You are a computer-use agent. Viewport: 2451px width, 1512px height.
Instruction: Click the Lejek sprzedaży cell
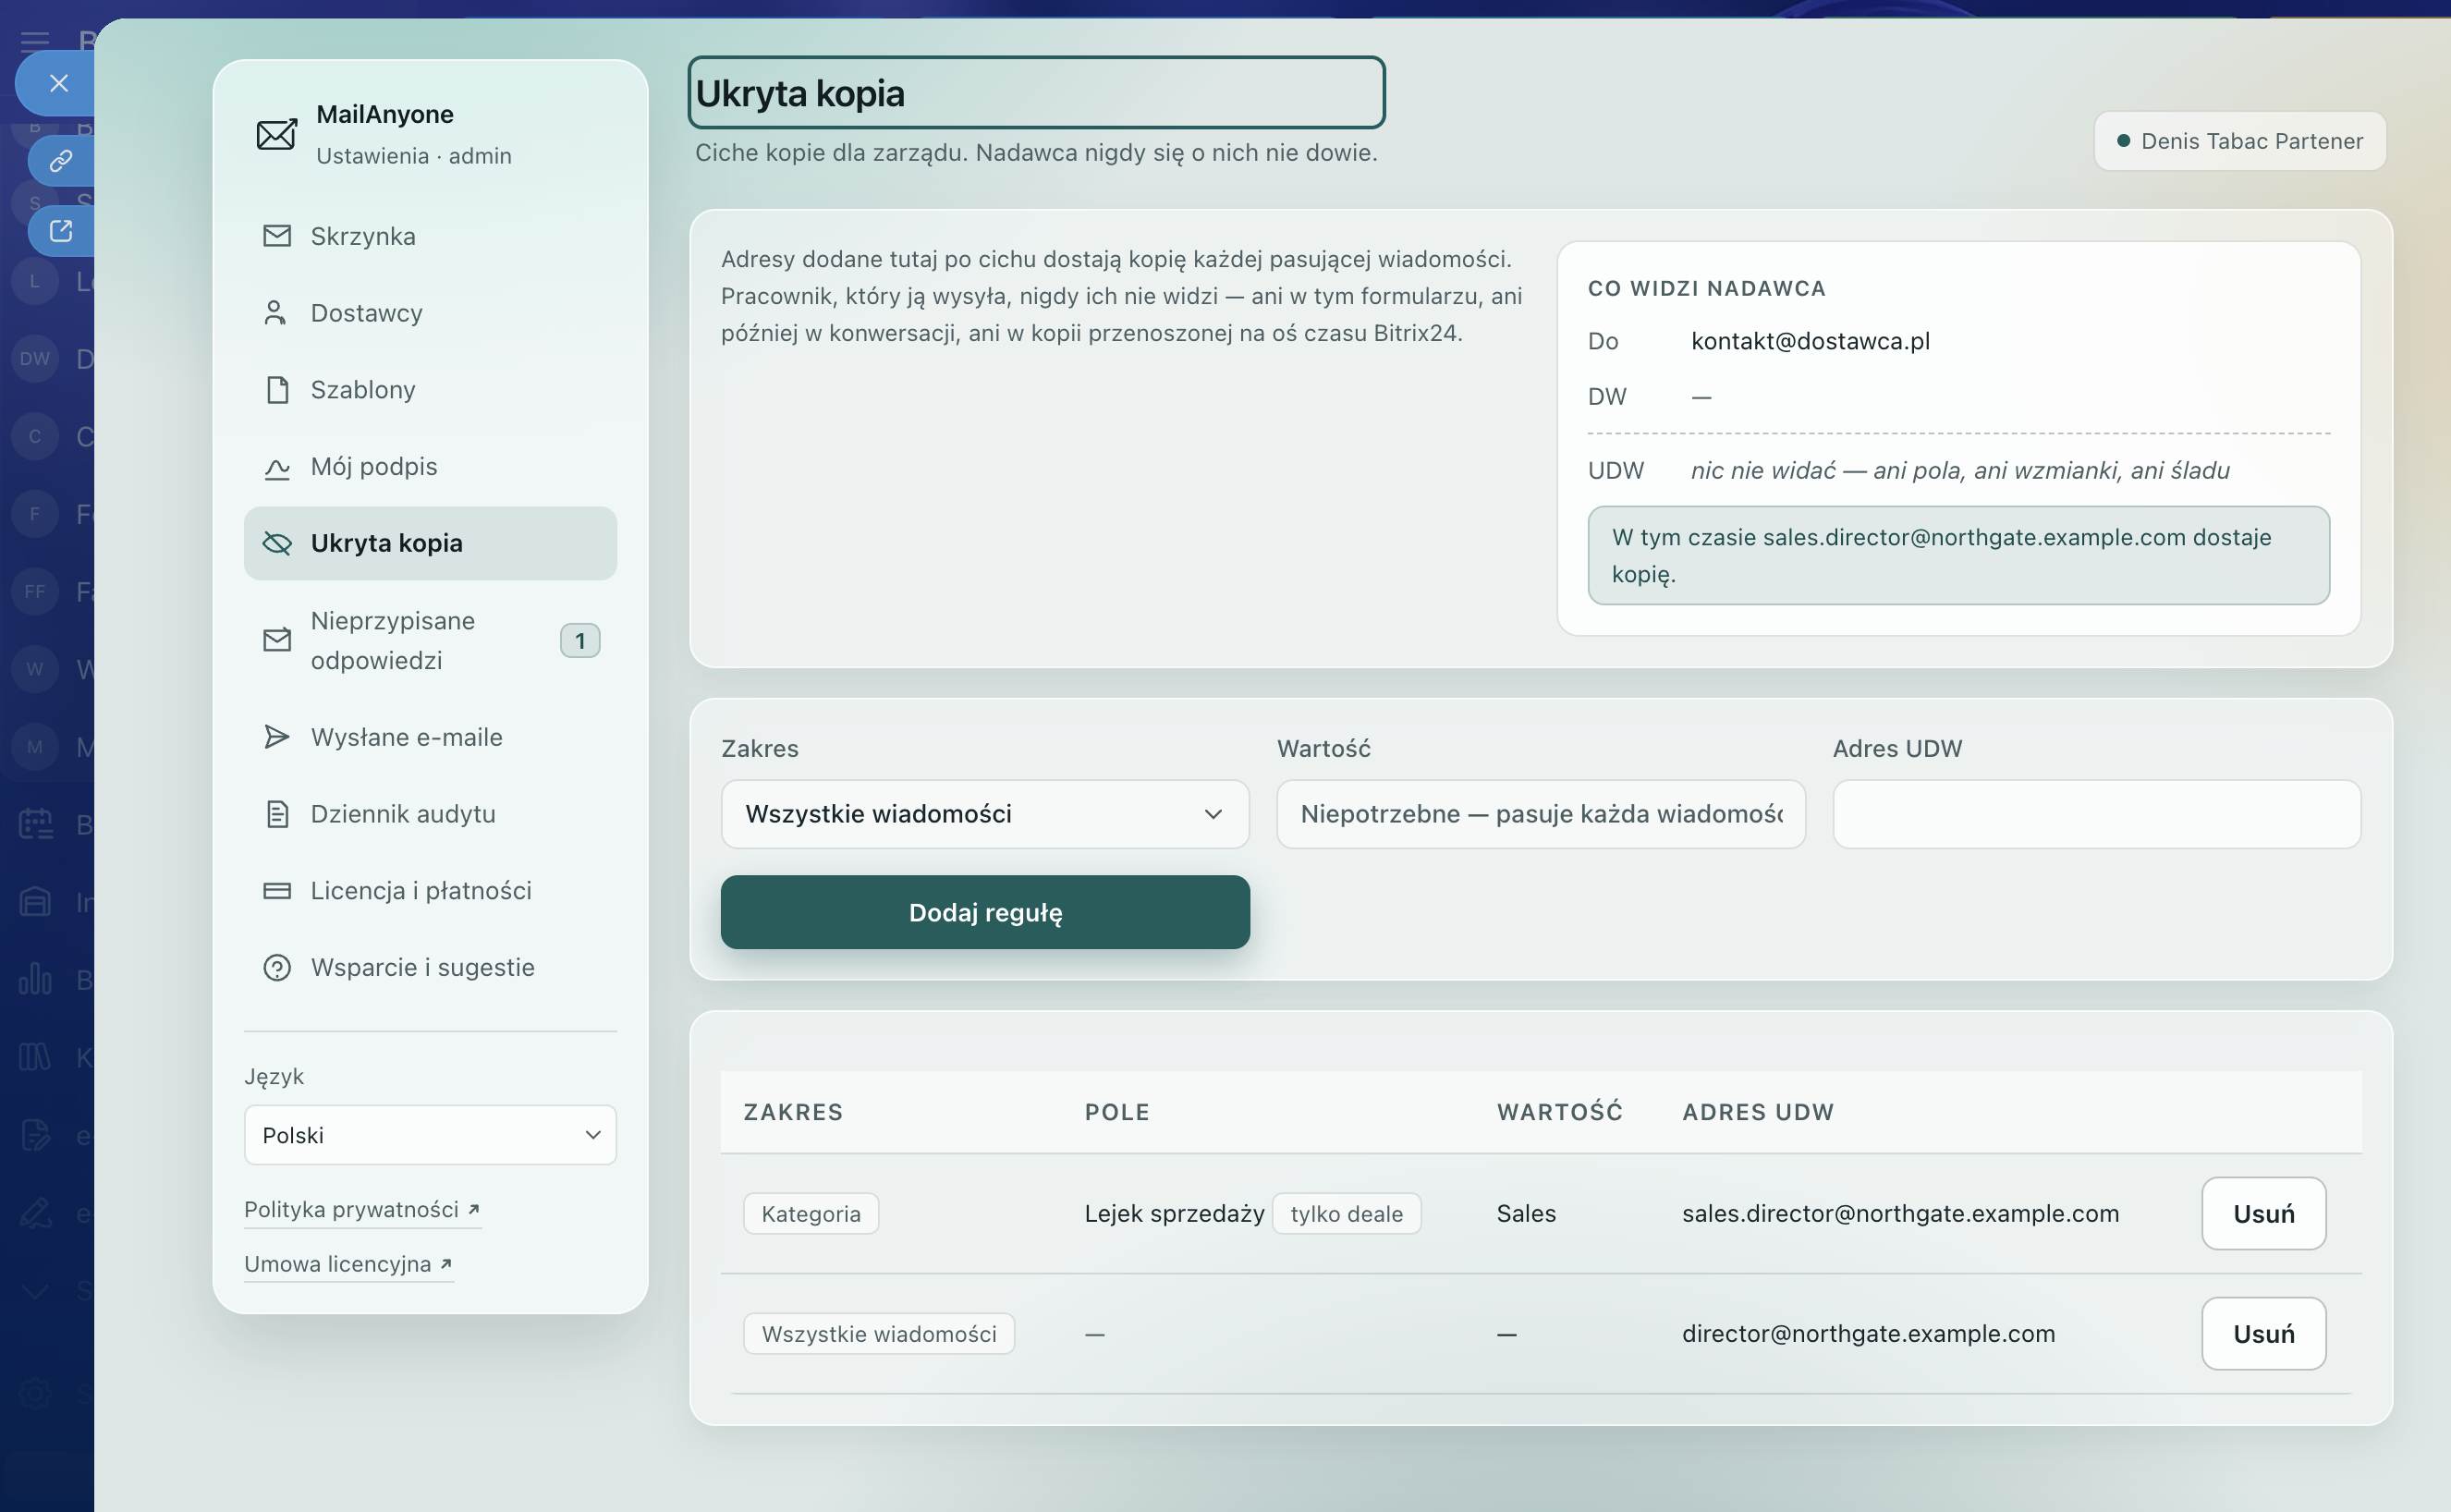coord(1174,1214)
